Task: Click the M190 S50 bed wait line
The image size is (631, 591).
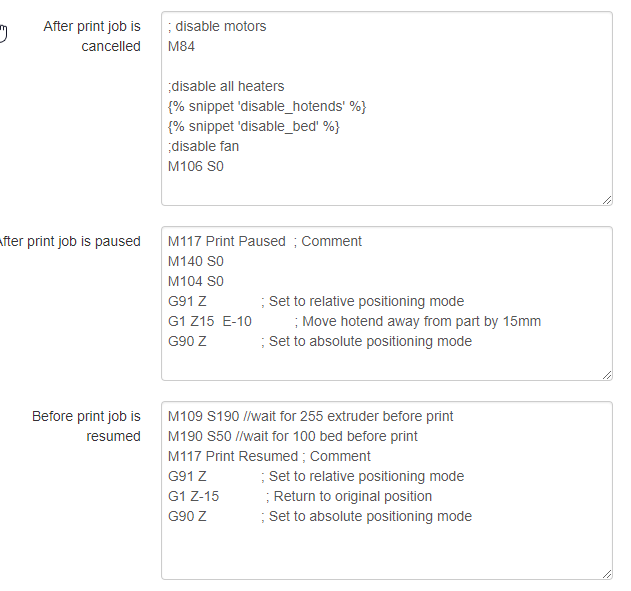Action: pos(292,436)
